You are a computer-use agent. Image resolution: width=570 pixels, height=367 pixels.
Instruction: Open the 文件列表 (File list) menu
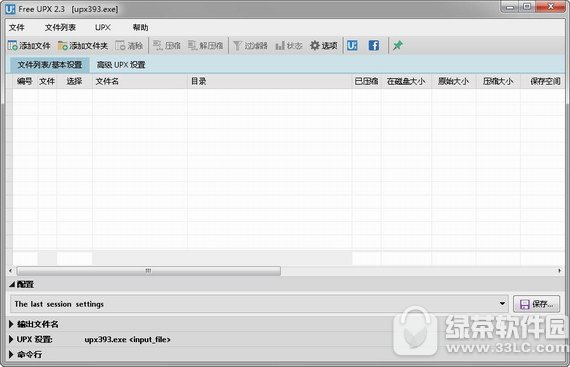pyautogui.click(x=60, y=27)
